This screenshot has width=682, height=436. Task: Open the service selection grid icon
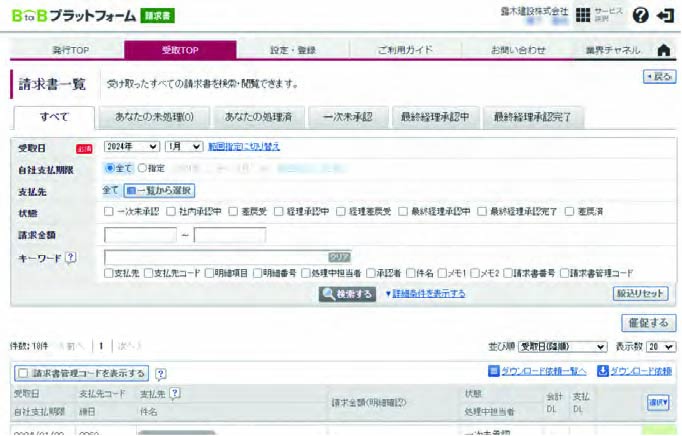583,15
